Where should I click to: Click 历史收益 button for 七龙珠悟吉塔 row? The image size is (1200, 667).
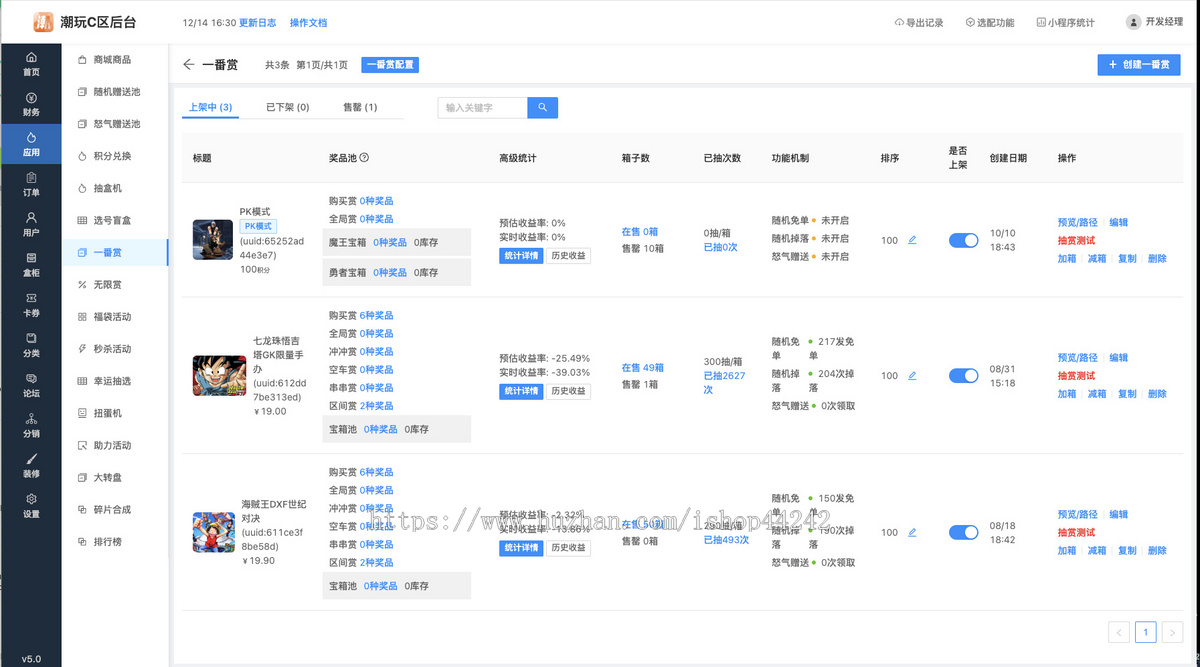(568, 391)
